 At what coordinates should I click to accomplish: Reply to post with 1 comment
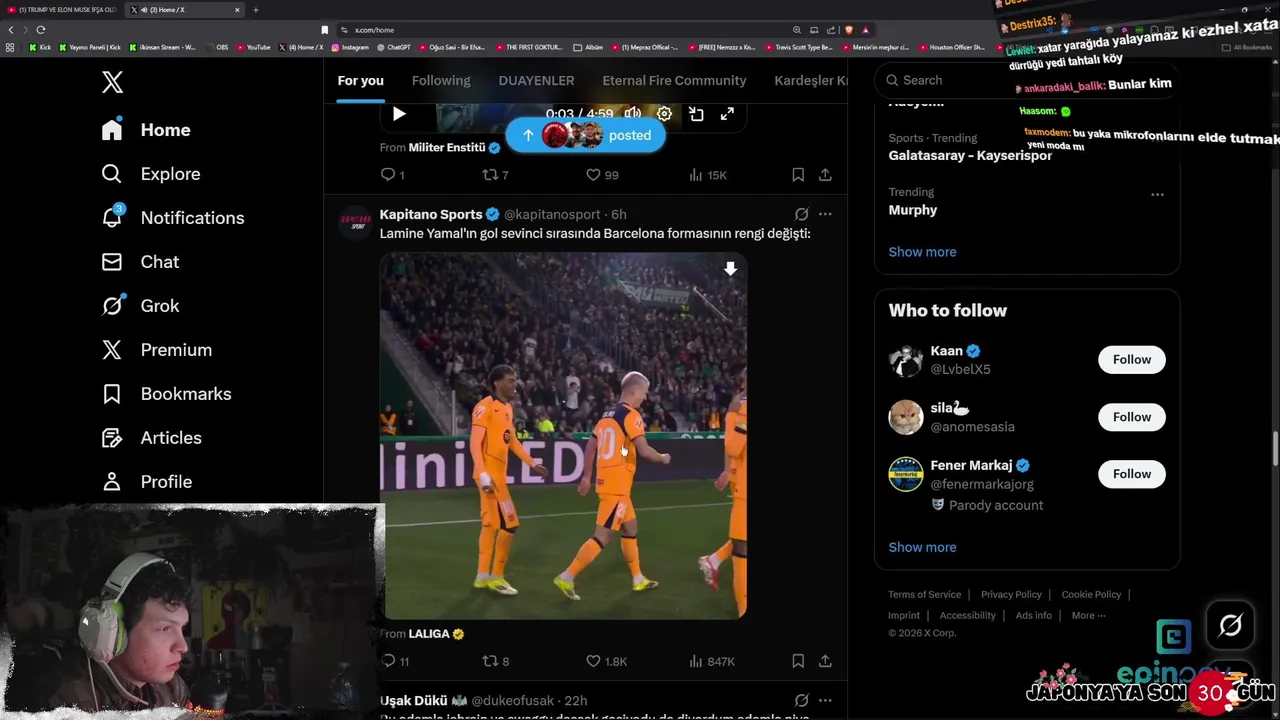[x=392, y=175]
